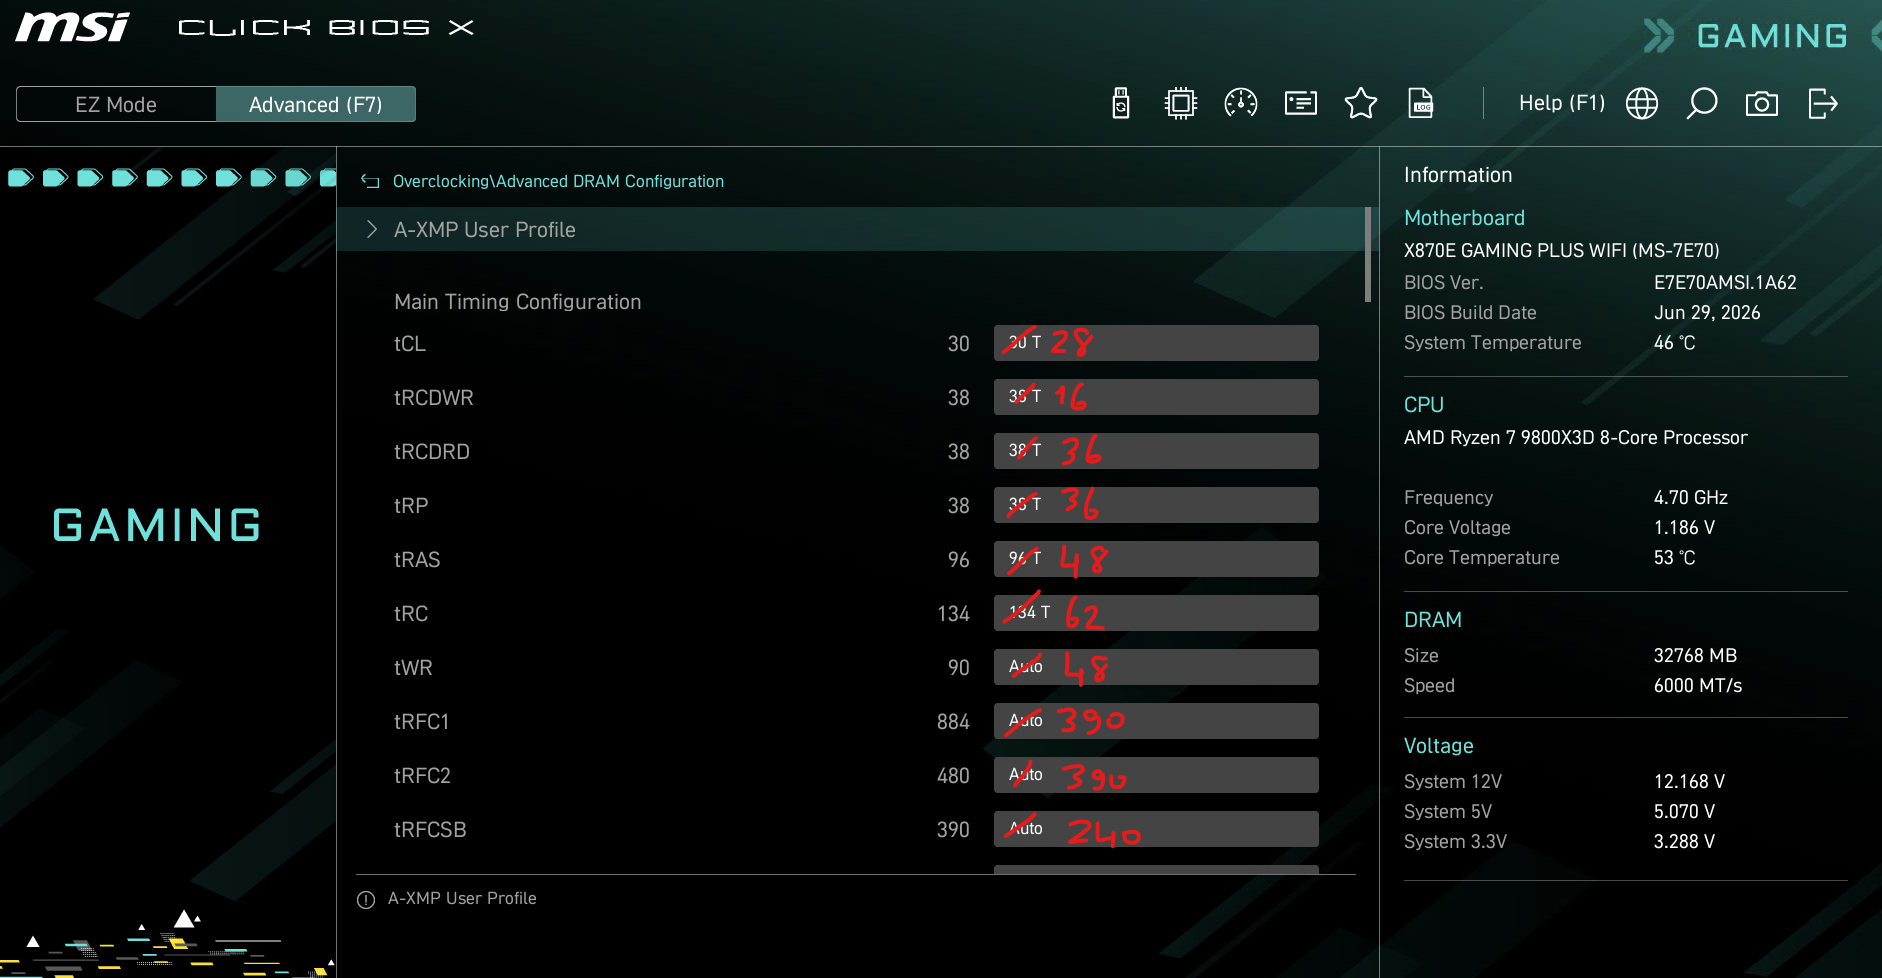Open search with the magnifier icon
This screenshot has height=978, width=1882.
click(x=1702, y=103)
